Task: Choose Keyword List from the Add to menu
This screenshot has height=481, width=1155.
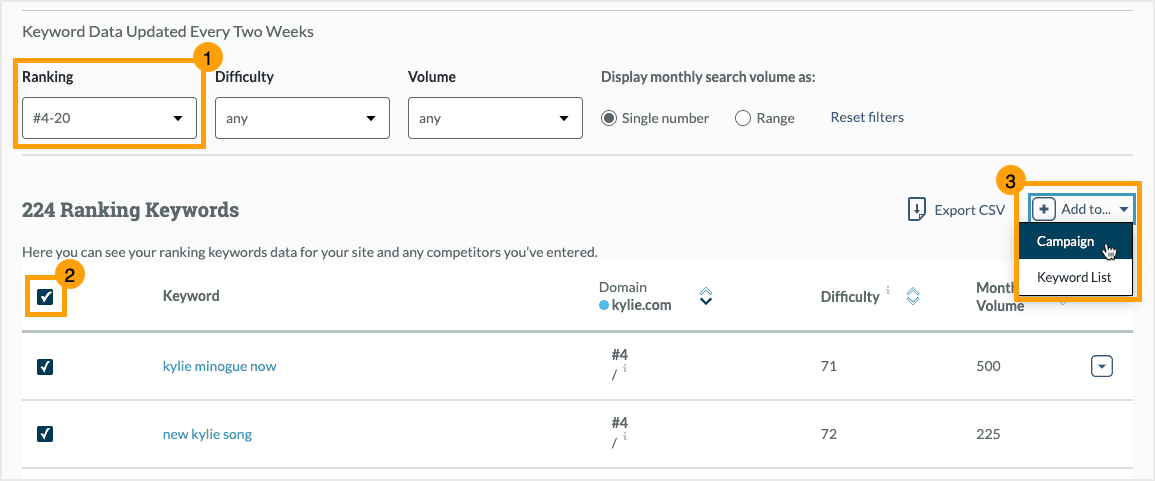Action: (x=1074, y=277)
